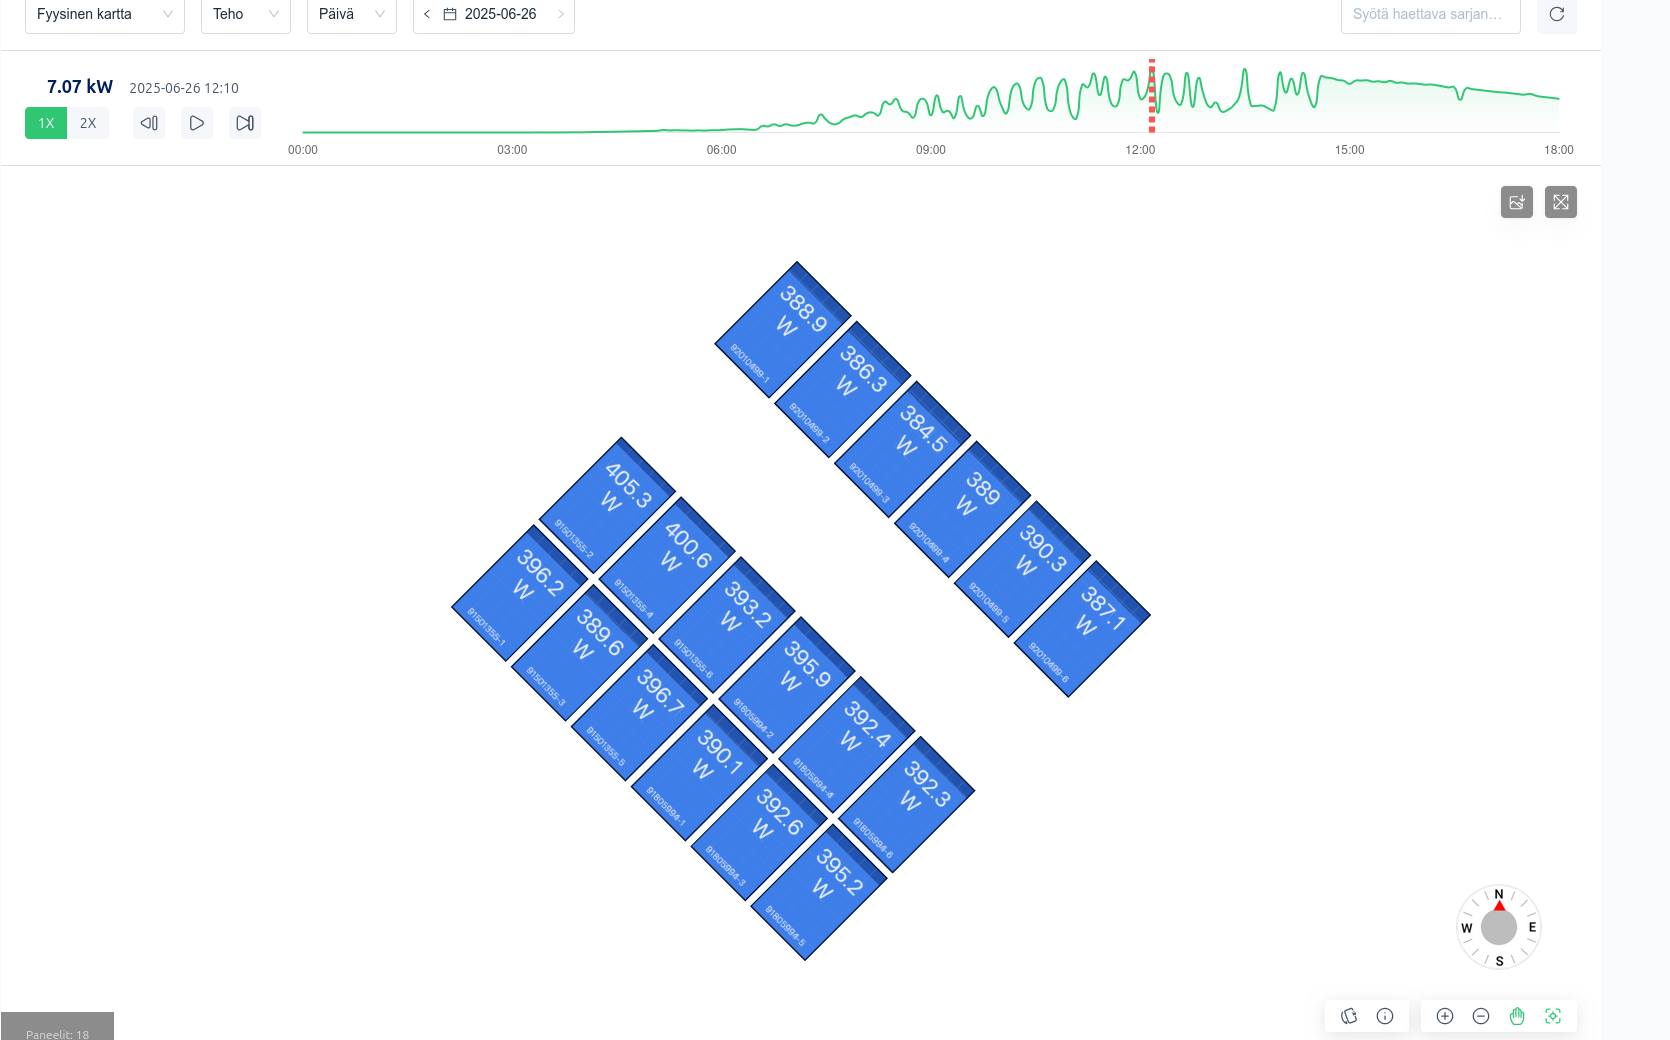Click the refresh icon button
1670x1040 pixels.
click(x=1556, y=14)
